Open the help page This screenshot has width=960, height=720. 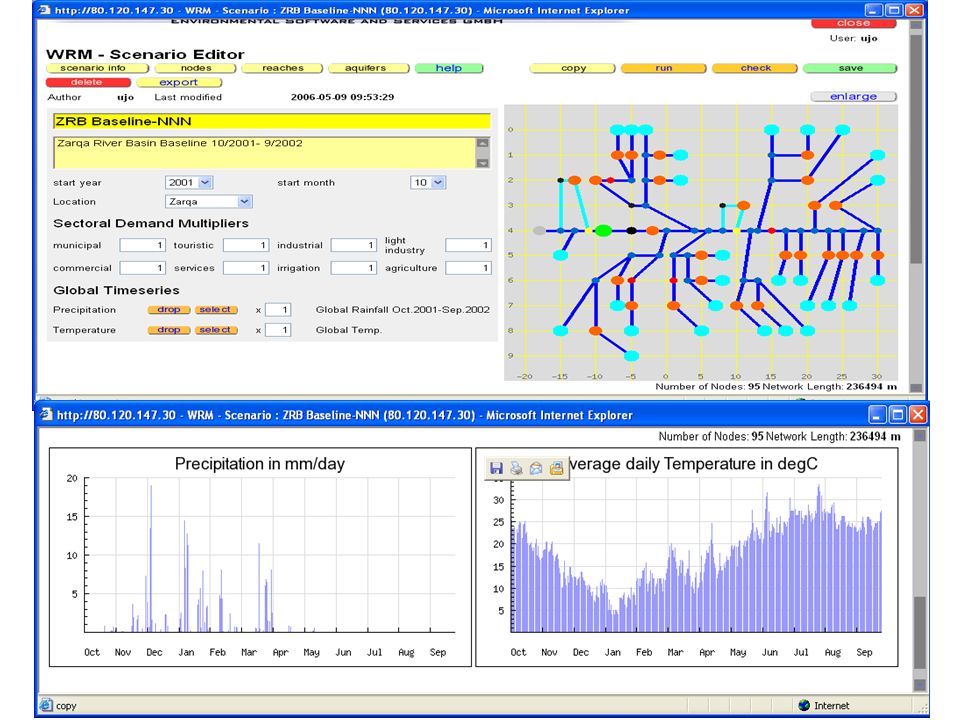(x=449, y=68)
